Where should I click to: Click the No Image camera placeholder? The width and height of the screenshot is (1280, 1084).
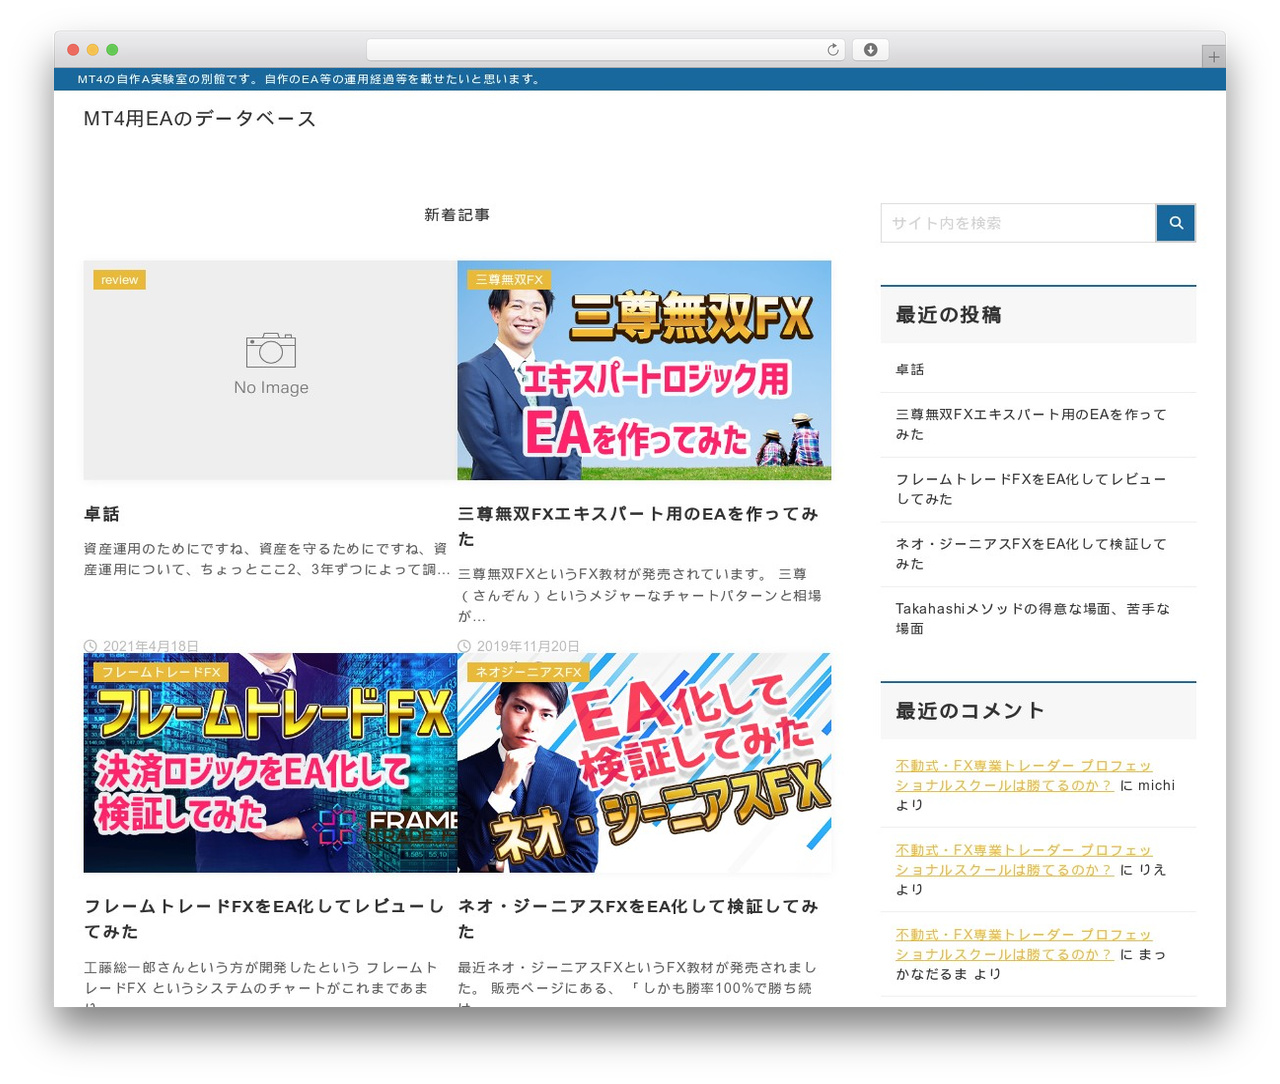[270, 370]
